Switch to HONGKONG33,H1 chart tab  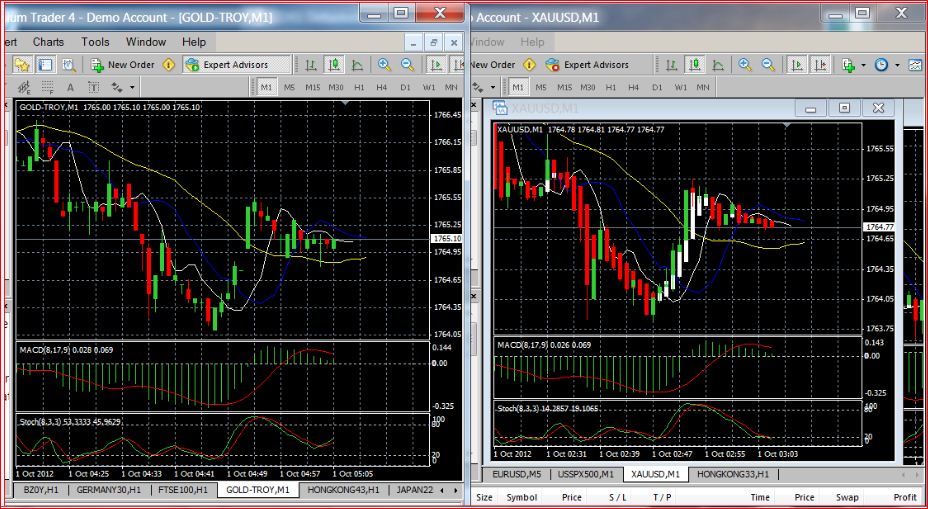tap(733, 474)
